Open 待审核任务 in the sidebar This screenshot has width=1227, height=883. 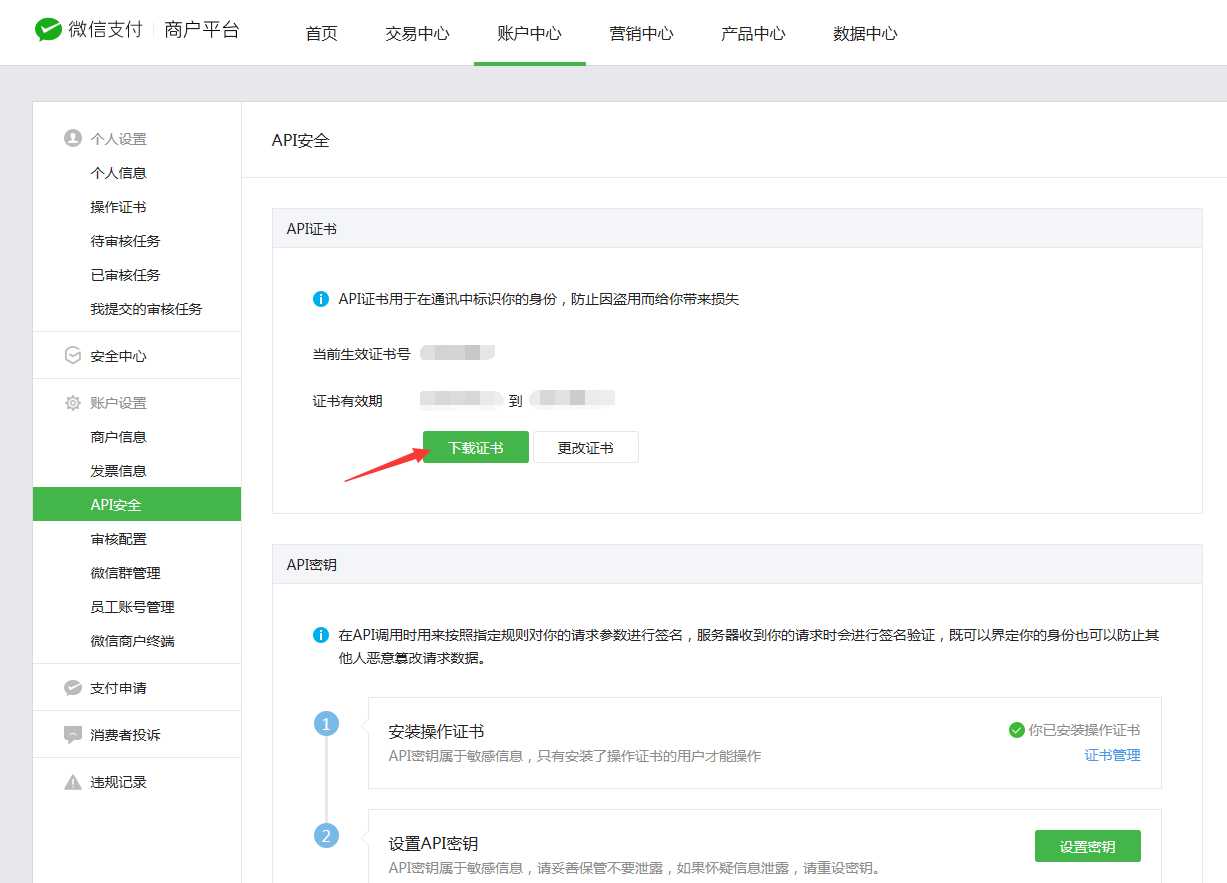[125, 241]
